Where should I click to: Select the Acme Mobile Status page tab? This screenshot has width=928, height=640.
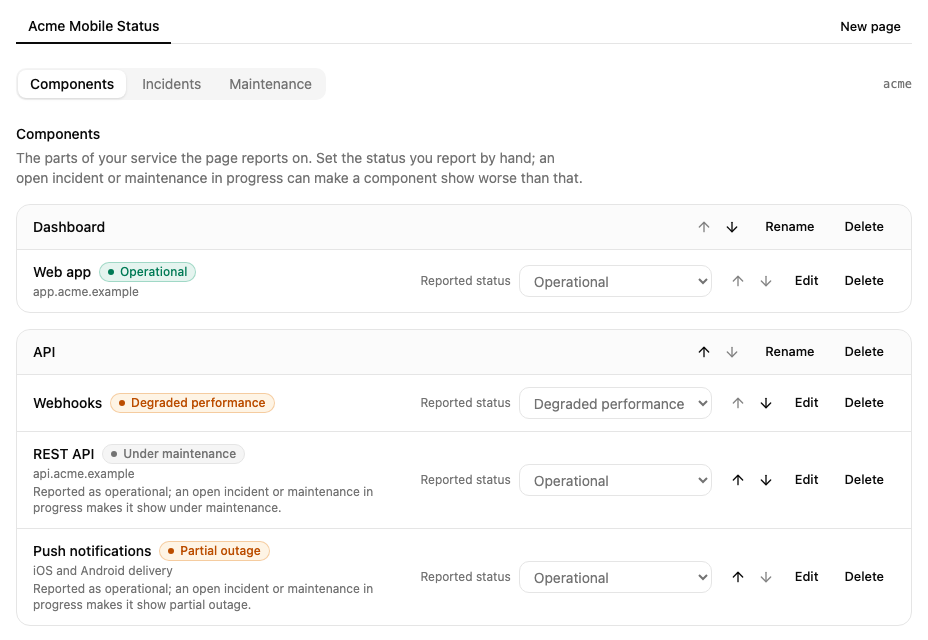coord(94,26)
